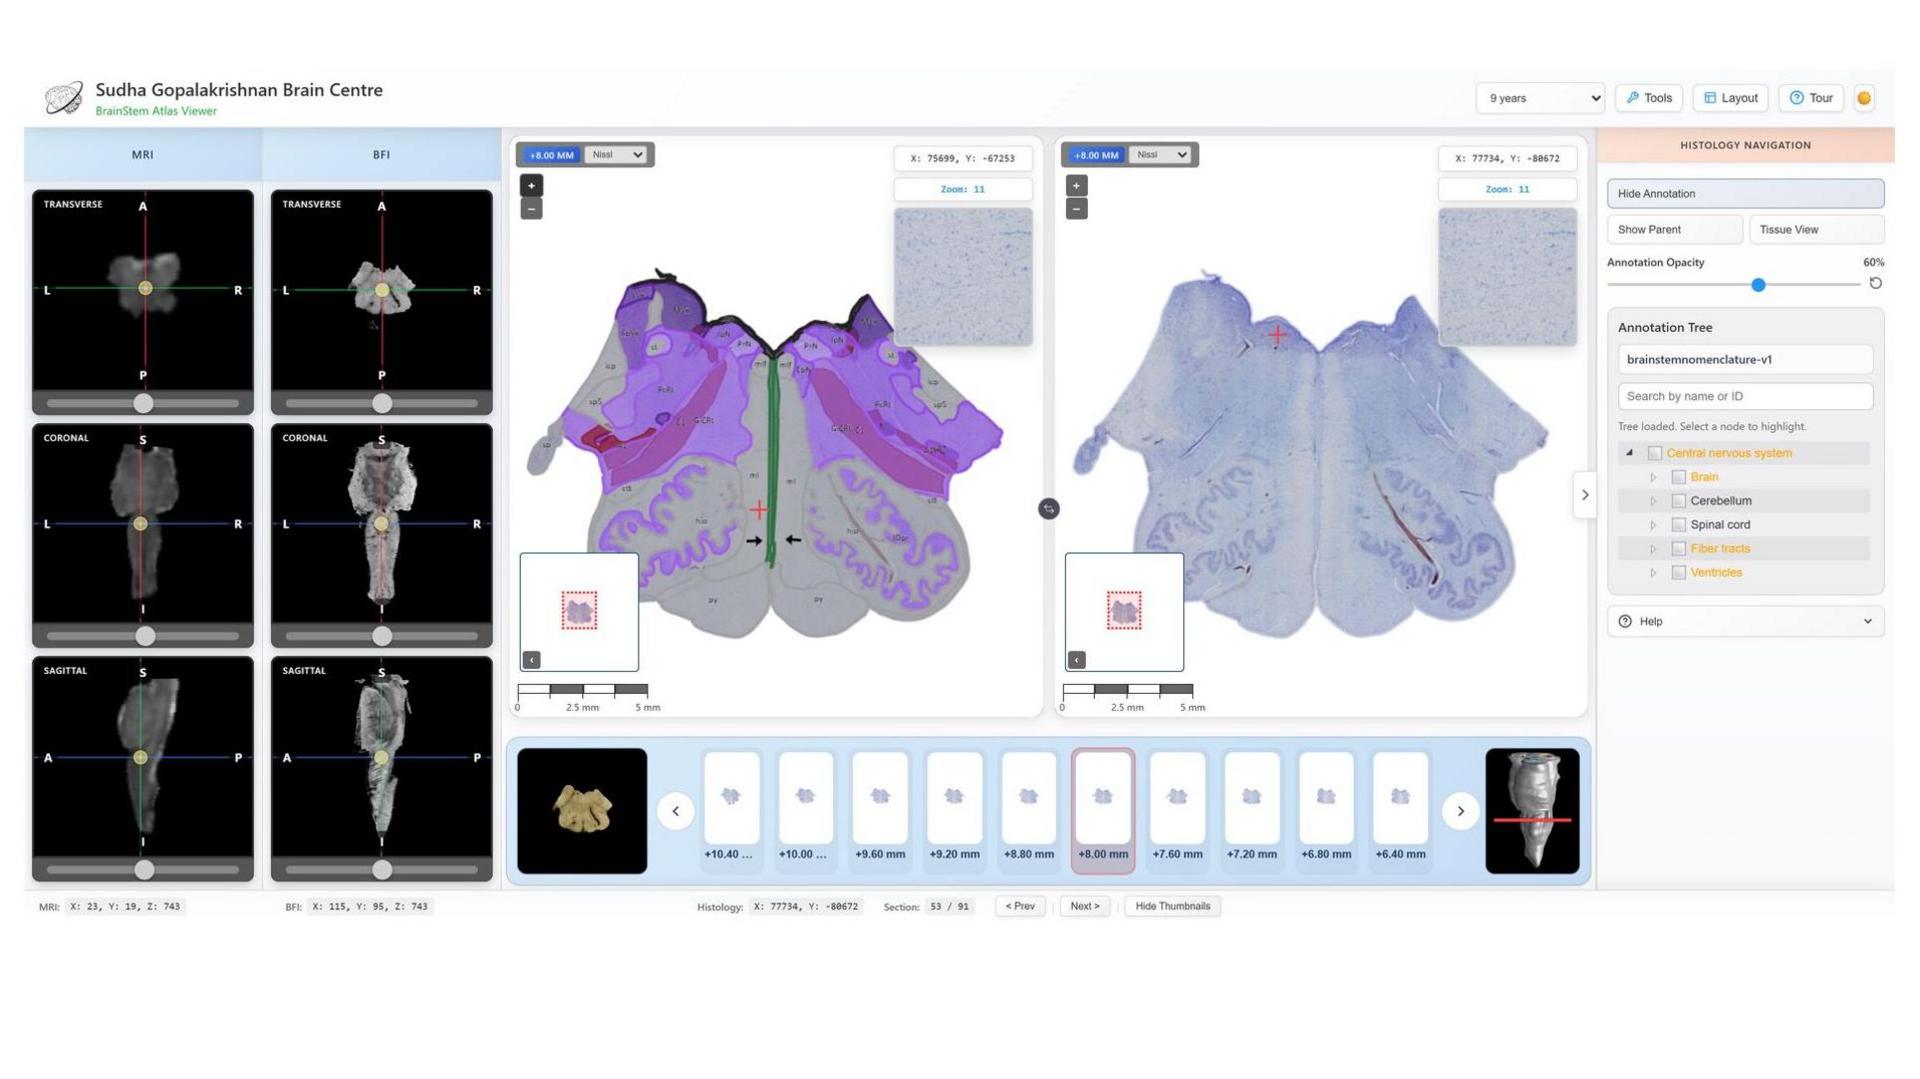
Task: Toggle the Fiber tracts checkbox
Action: point(1679,549)
